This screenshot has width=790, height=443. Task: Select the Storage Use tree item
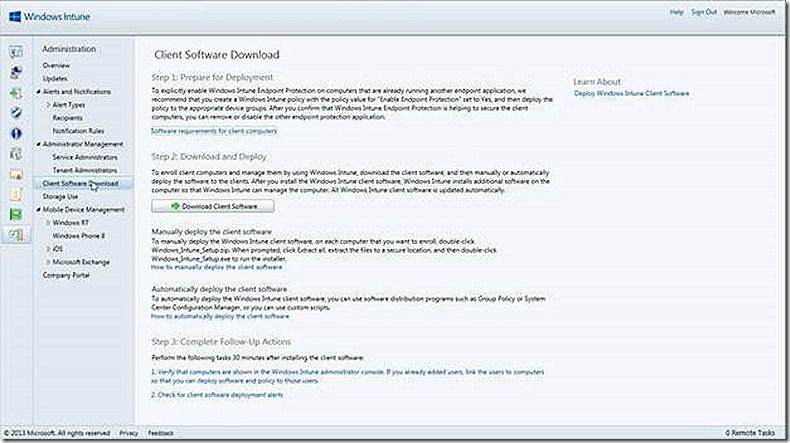(60, 197)
